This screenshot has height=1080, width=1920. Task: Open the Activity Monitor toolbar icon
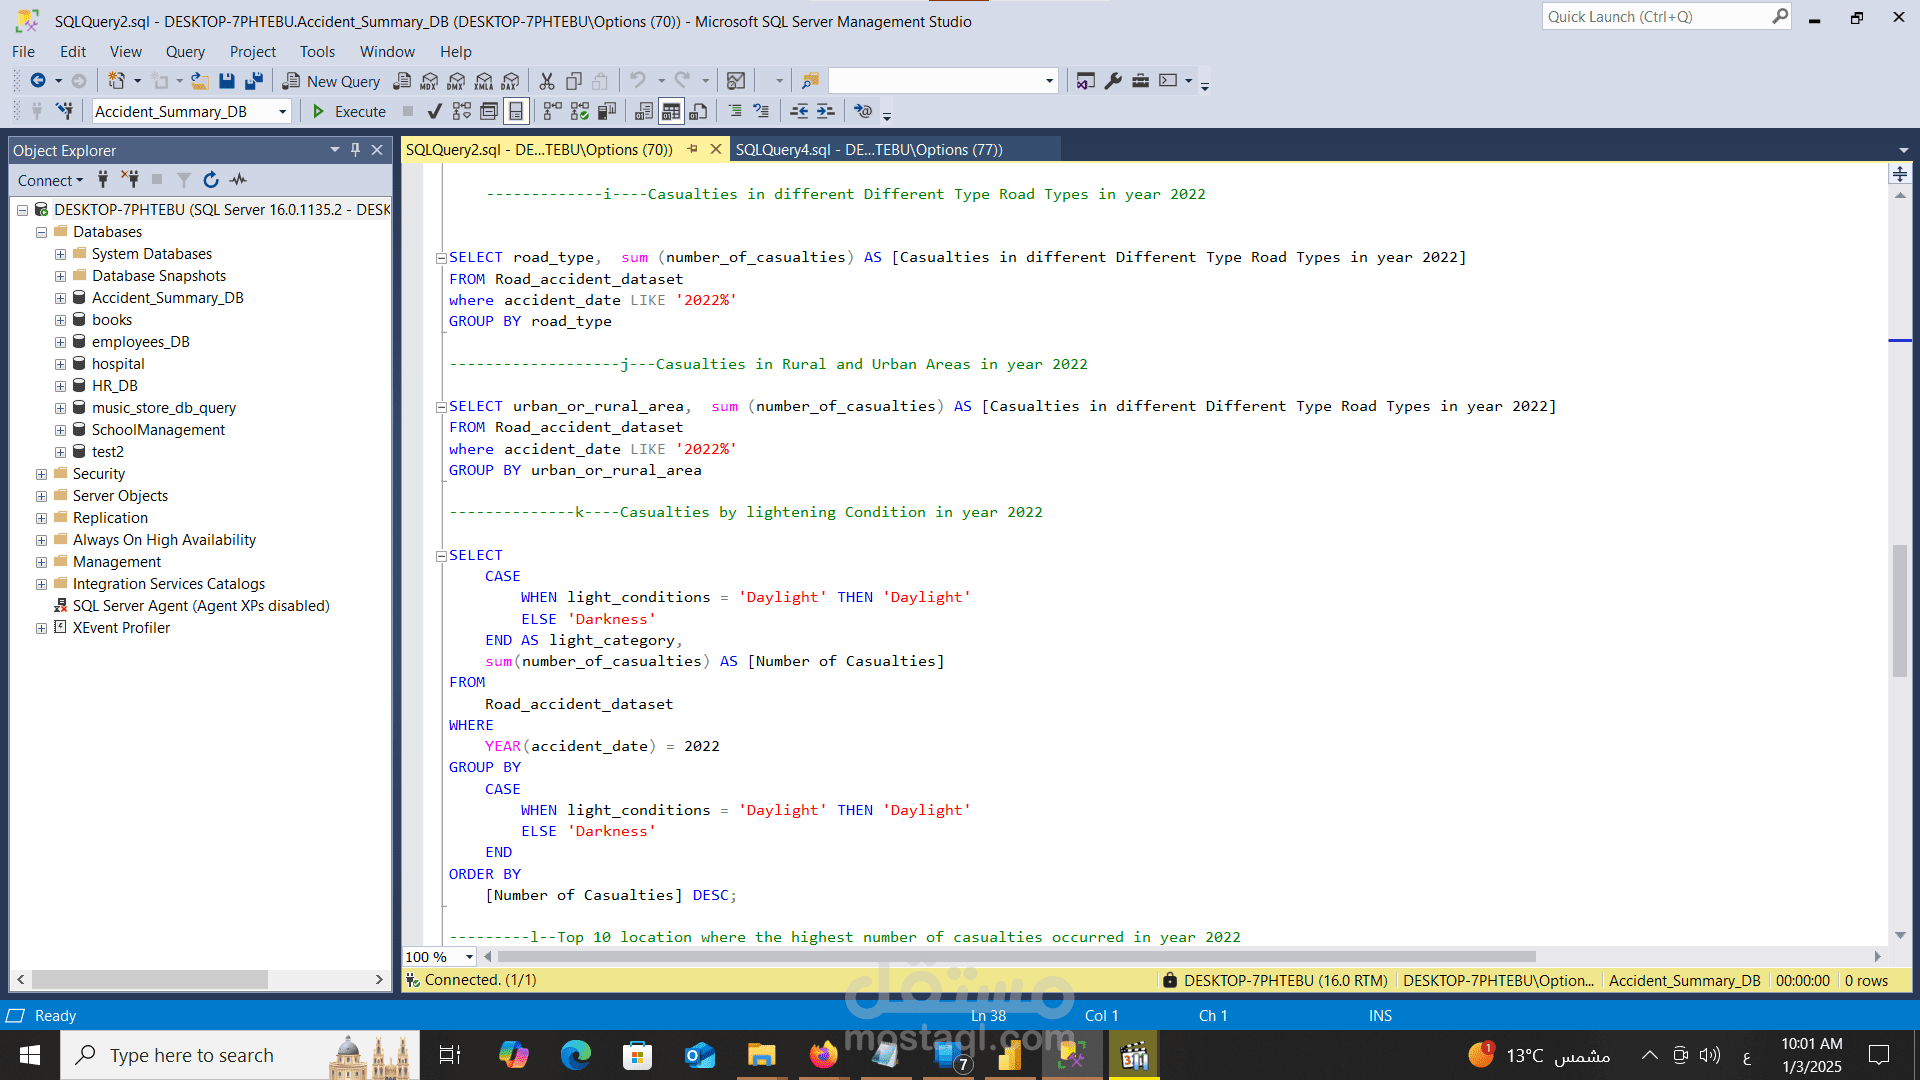point(736,81)
